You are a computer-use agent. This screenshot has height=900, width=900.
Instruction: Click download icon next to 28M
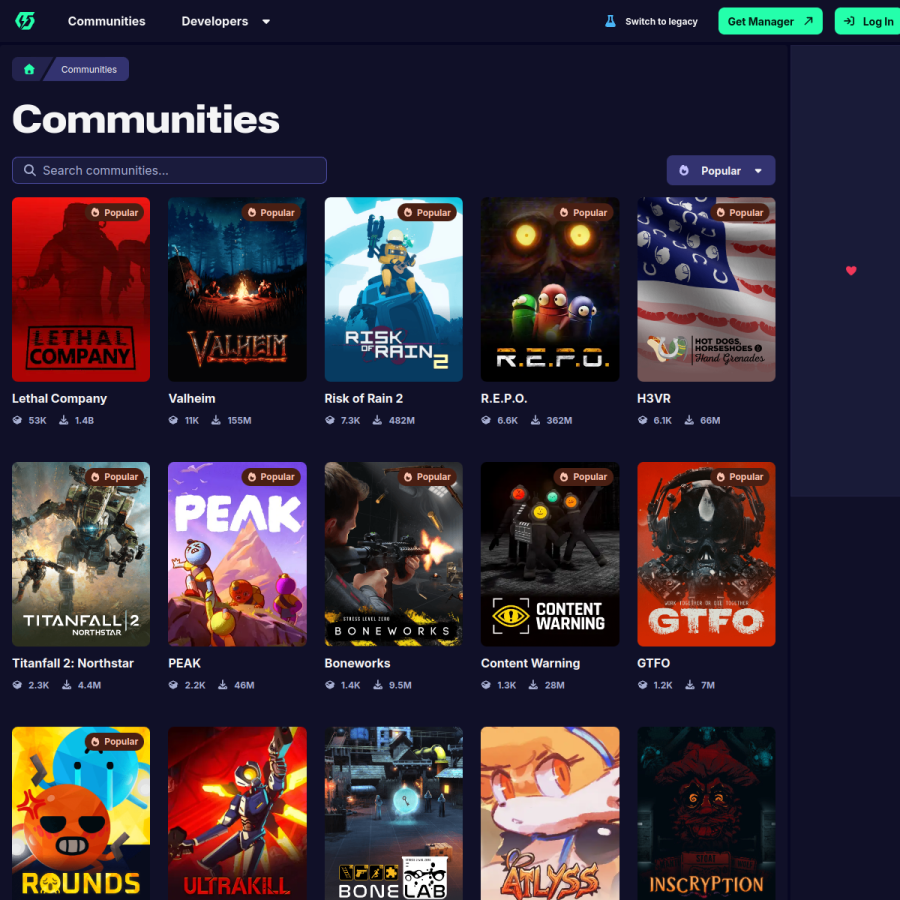point(533,685)
